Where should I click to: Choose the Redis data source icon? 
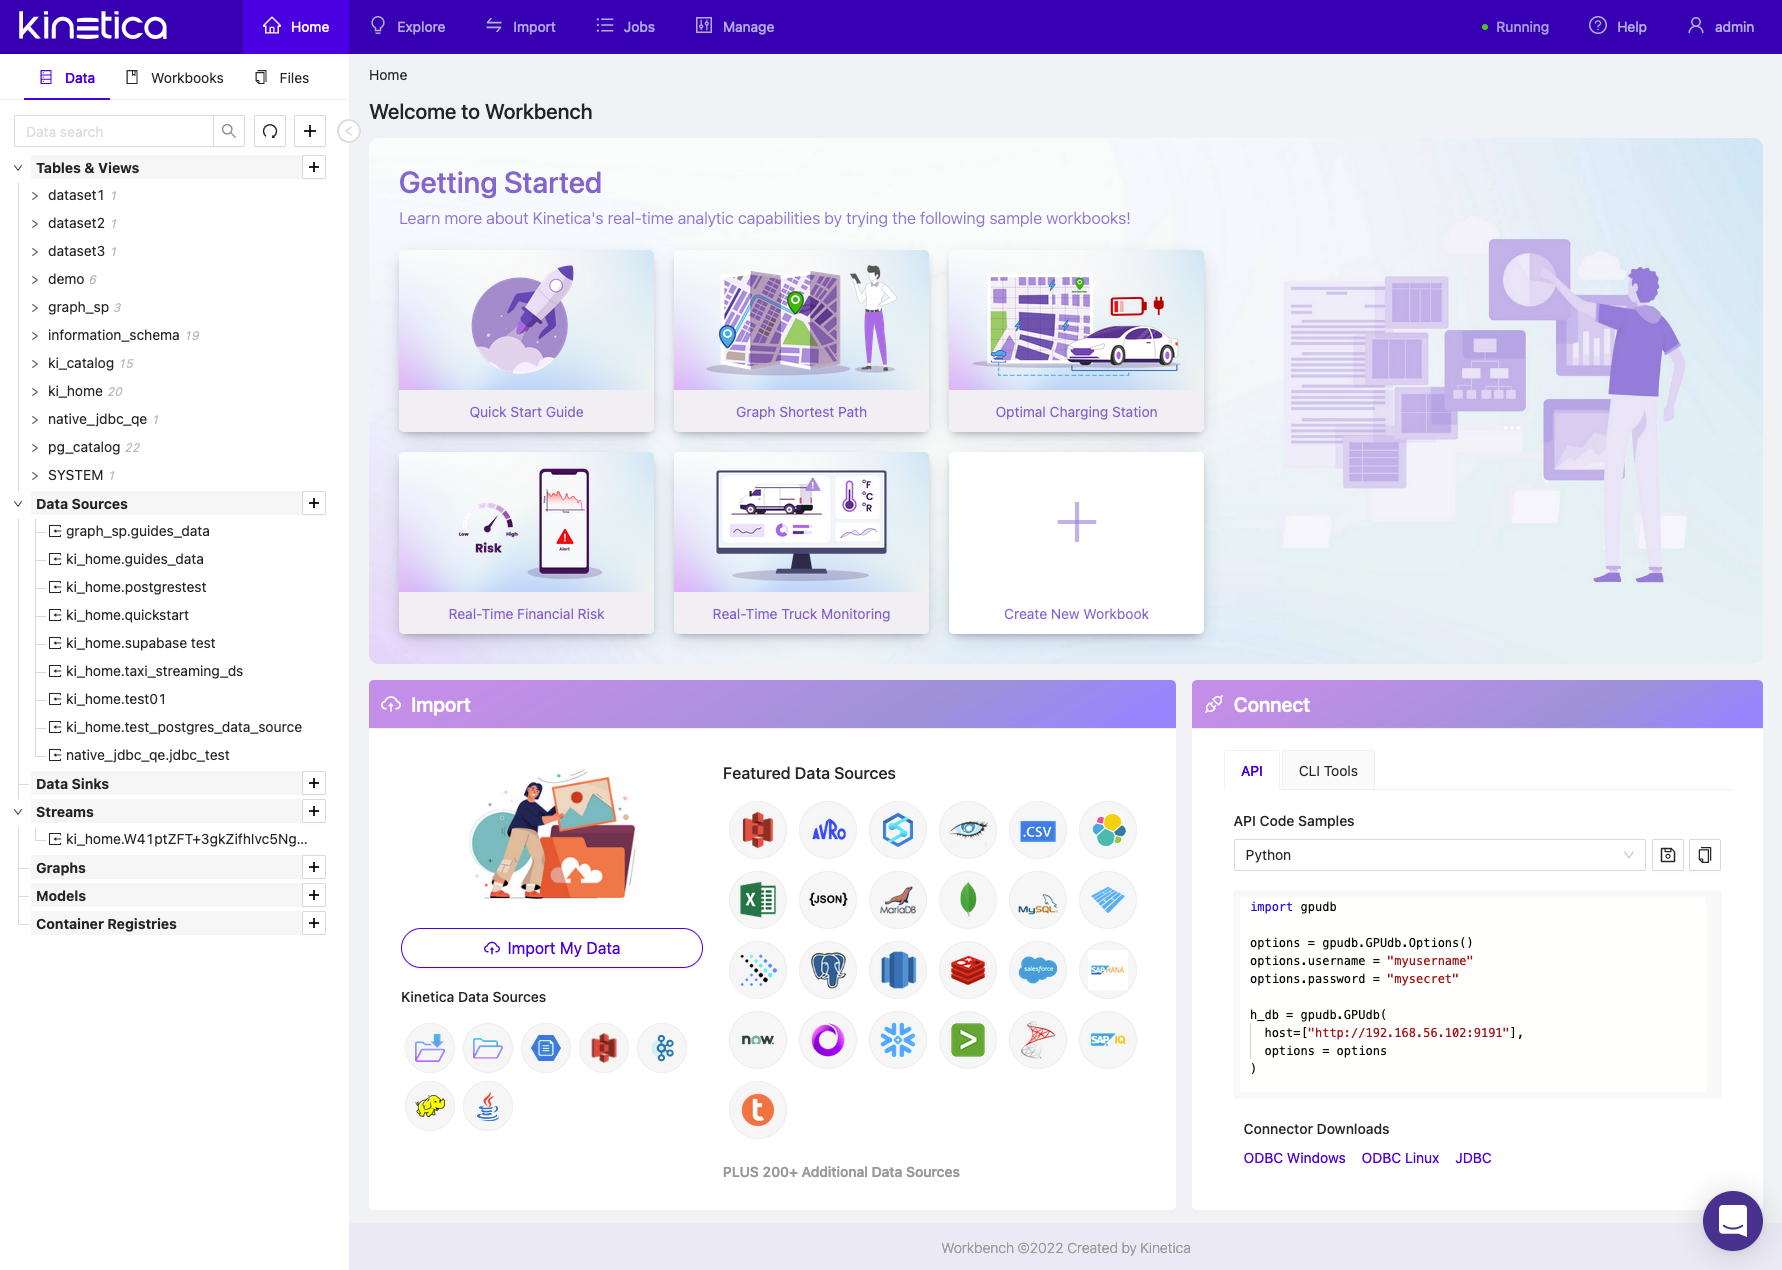968,970
